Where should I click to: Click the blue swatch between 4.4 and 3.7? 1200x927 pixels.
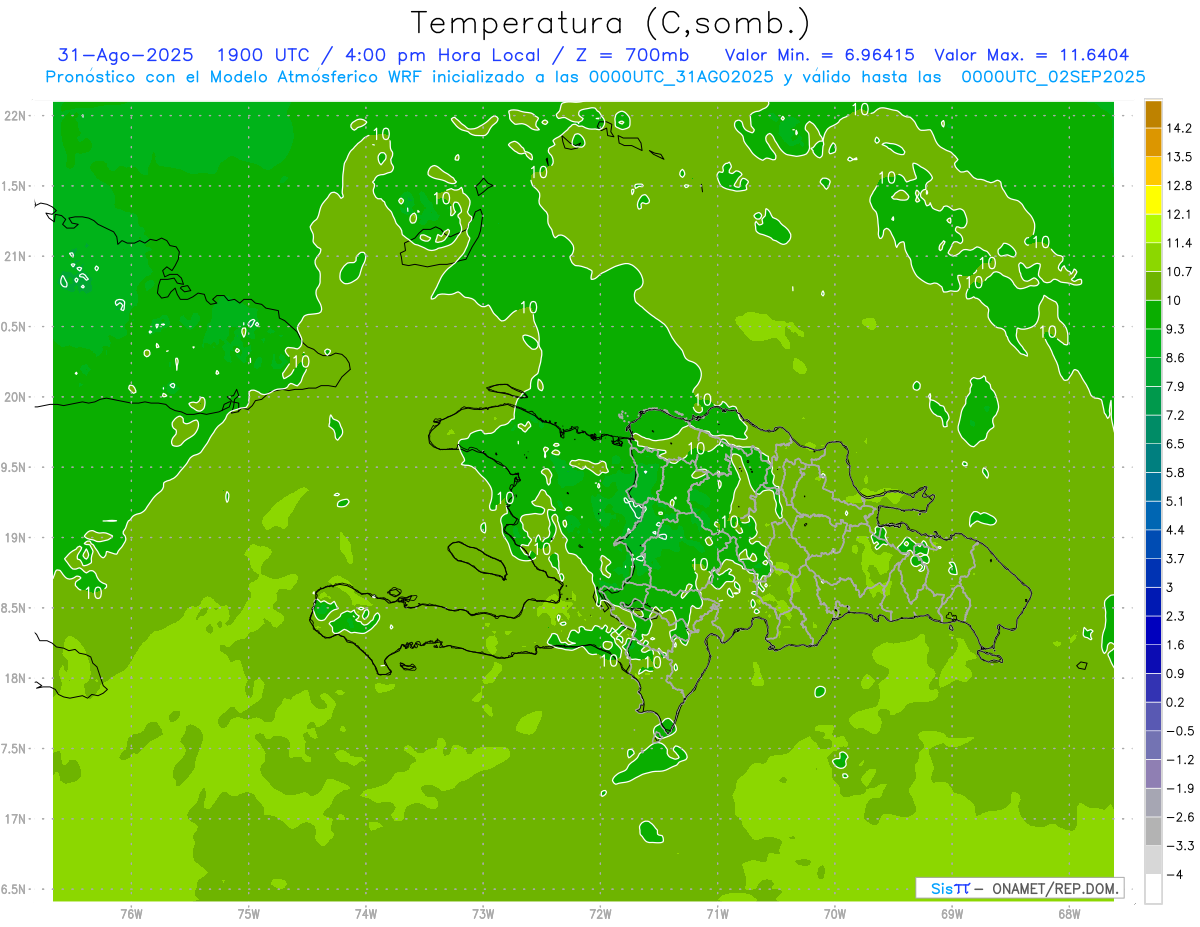point(1153,544)
